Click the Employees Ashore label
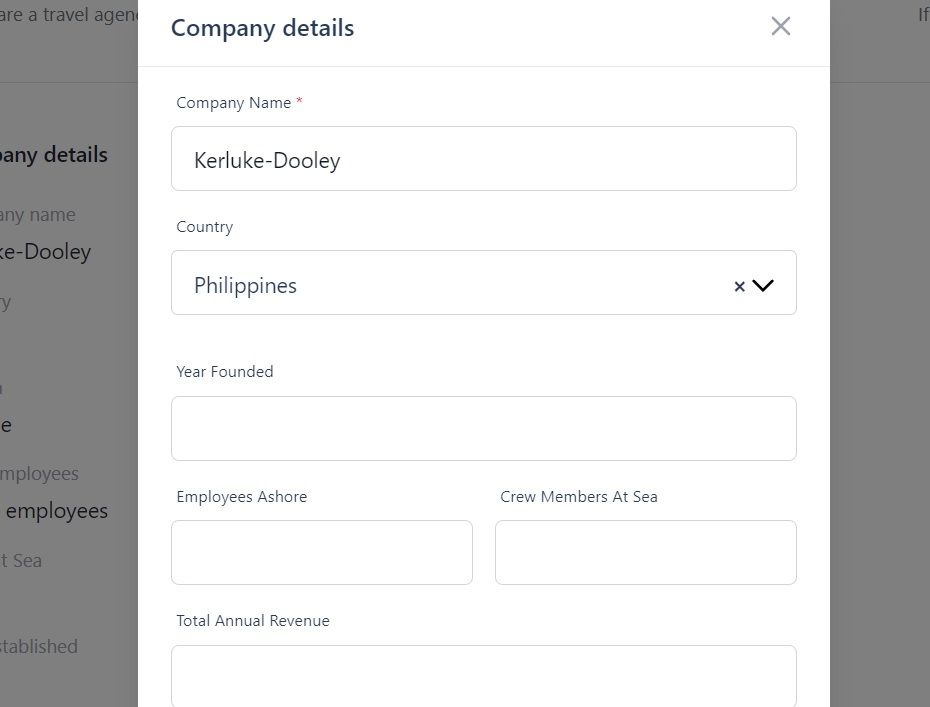Screen dimensions: 930x707 [241, 496]
